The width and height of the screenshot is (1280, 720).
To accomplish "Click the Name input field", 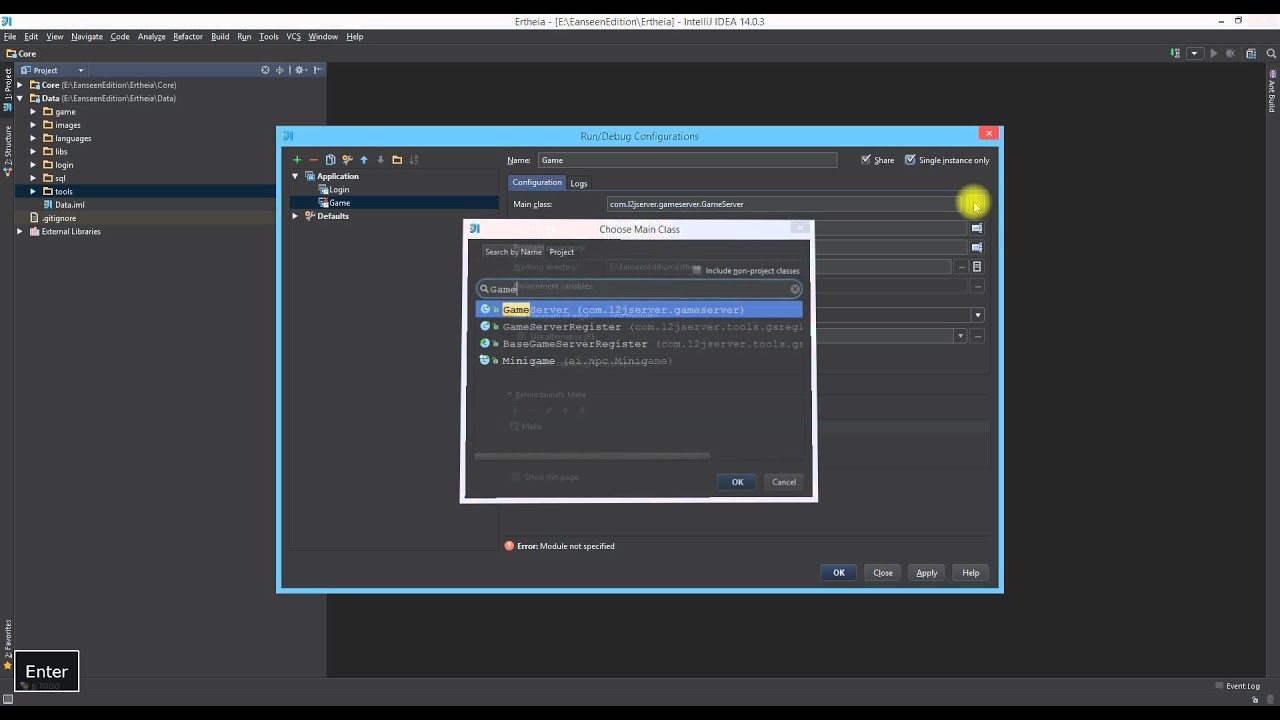I will point(687,160).
